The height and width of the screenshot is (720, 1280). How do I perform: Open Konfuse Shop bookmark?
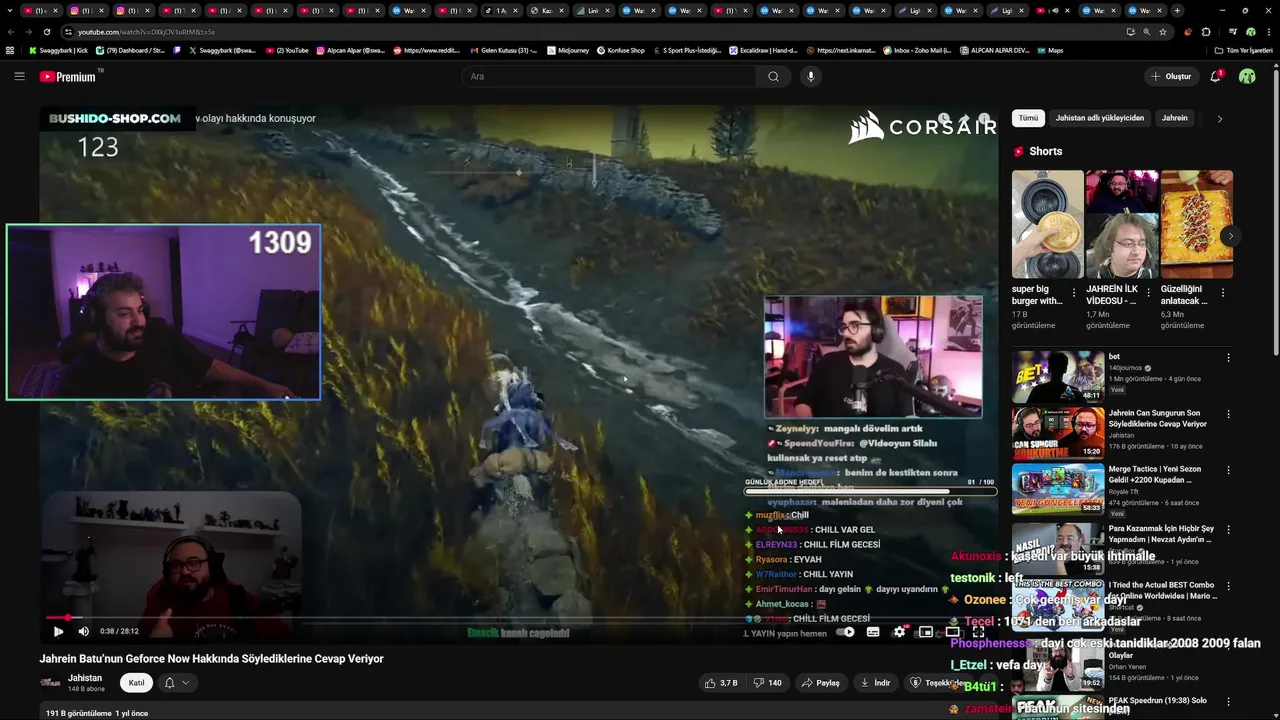point(621,50)
